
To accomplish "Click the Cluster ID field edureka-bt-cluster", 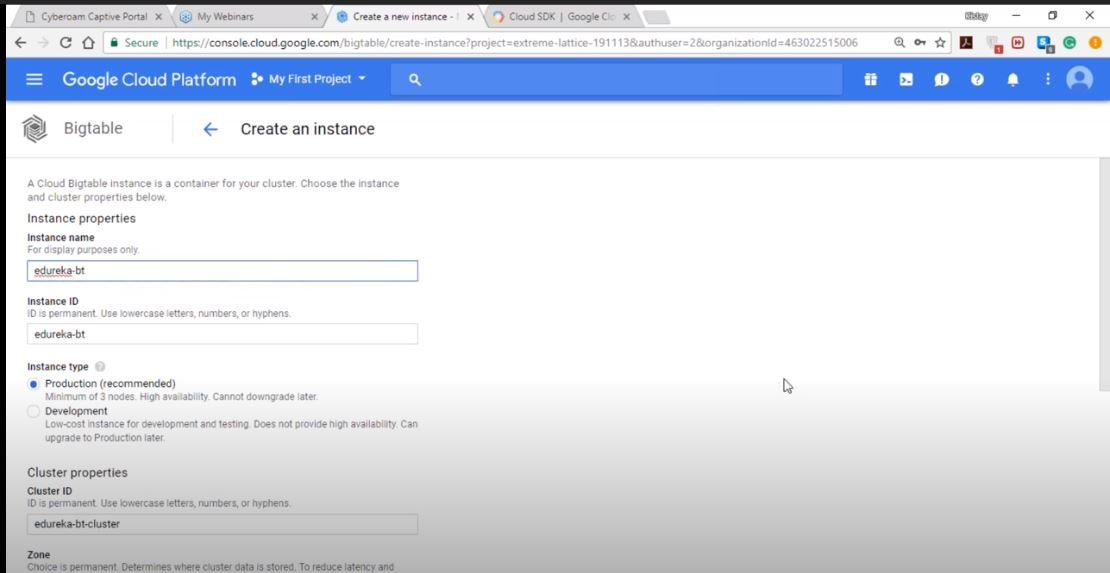I will 222,524.
